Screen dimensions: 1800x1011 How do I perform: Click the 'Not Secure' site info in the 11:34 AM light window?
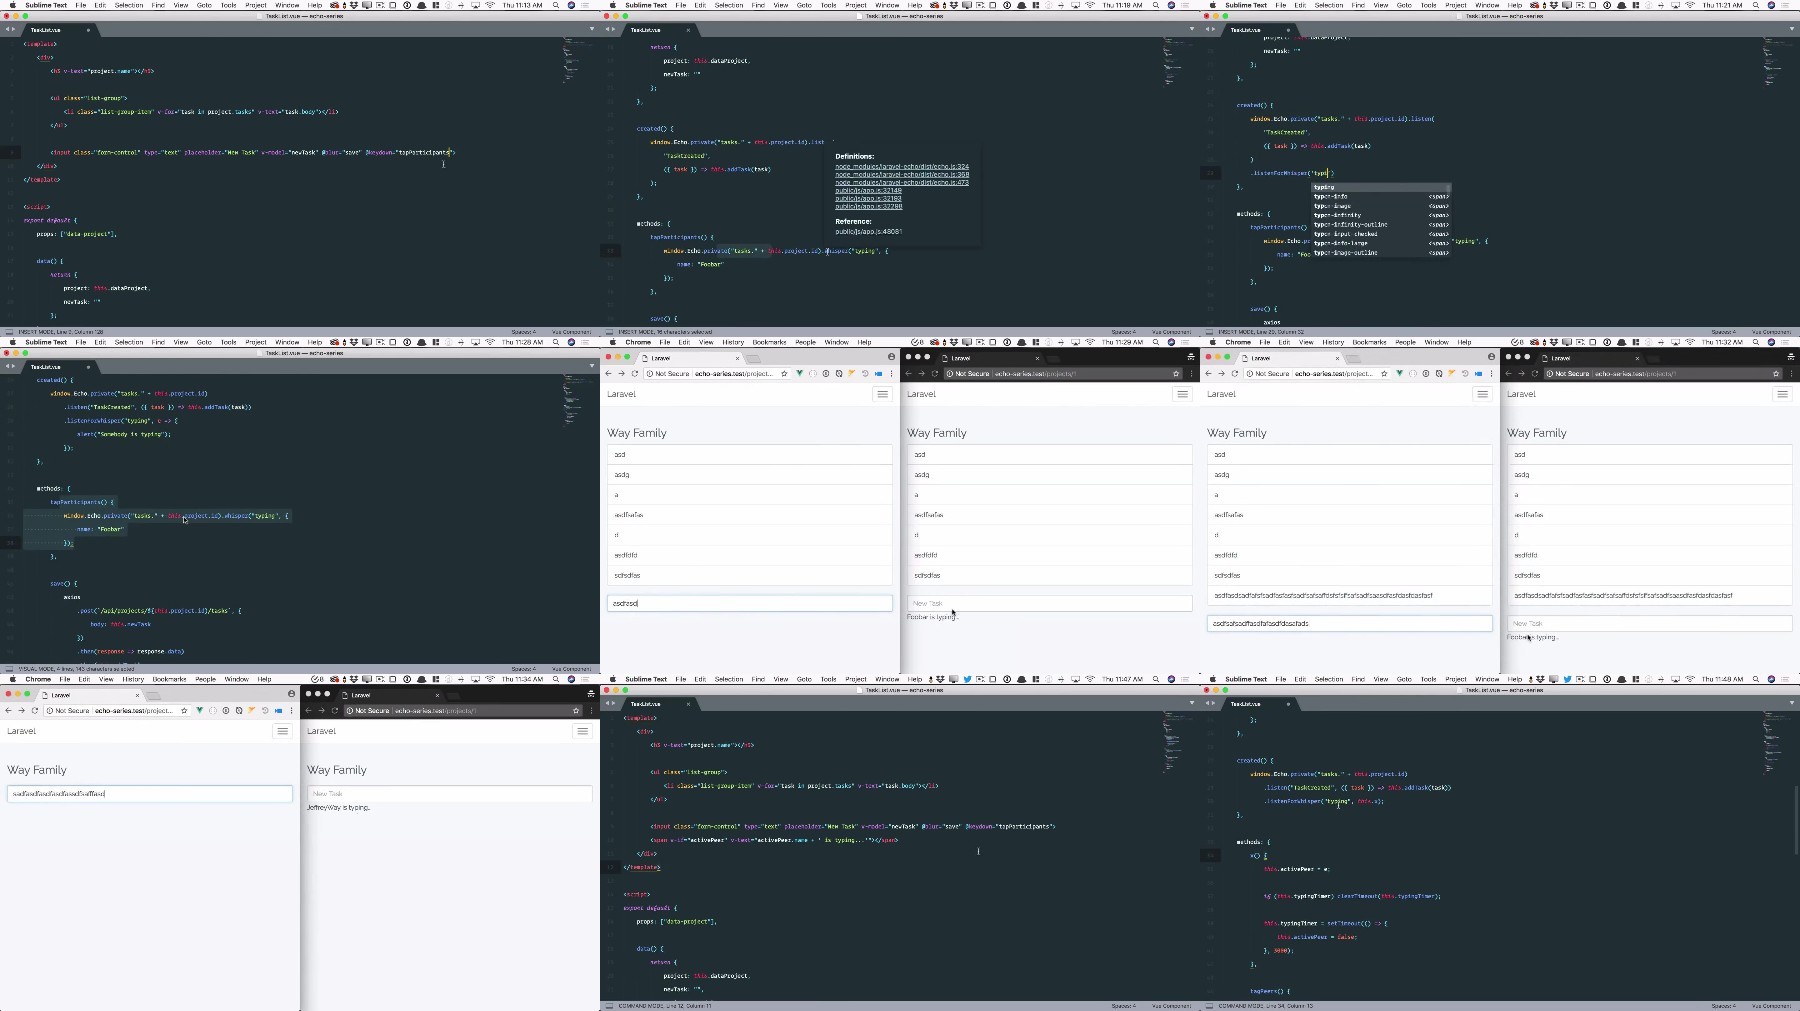click(68, 710)
